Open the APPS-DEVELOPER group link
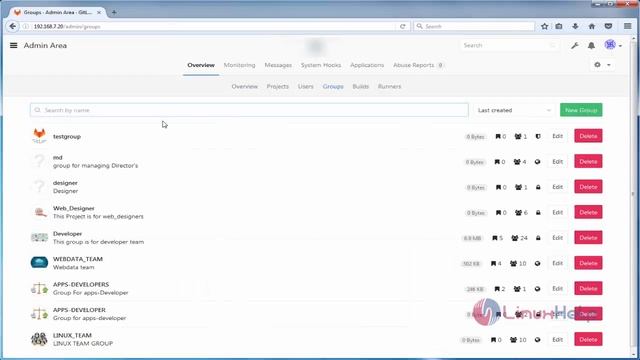 [79, 310]
